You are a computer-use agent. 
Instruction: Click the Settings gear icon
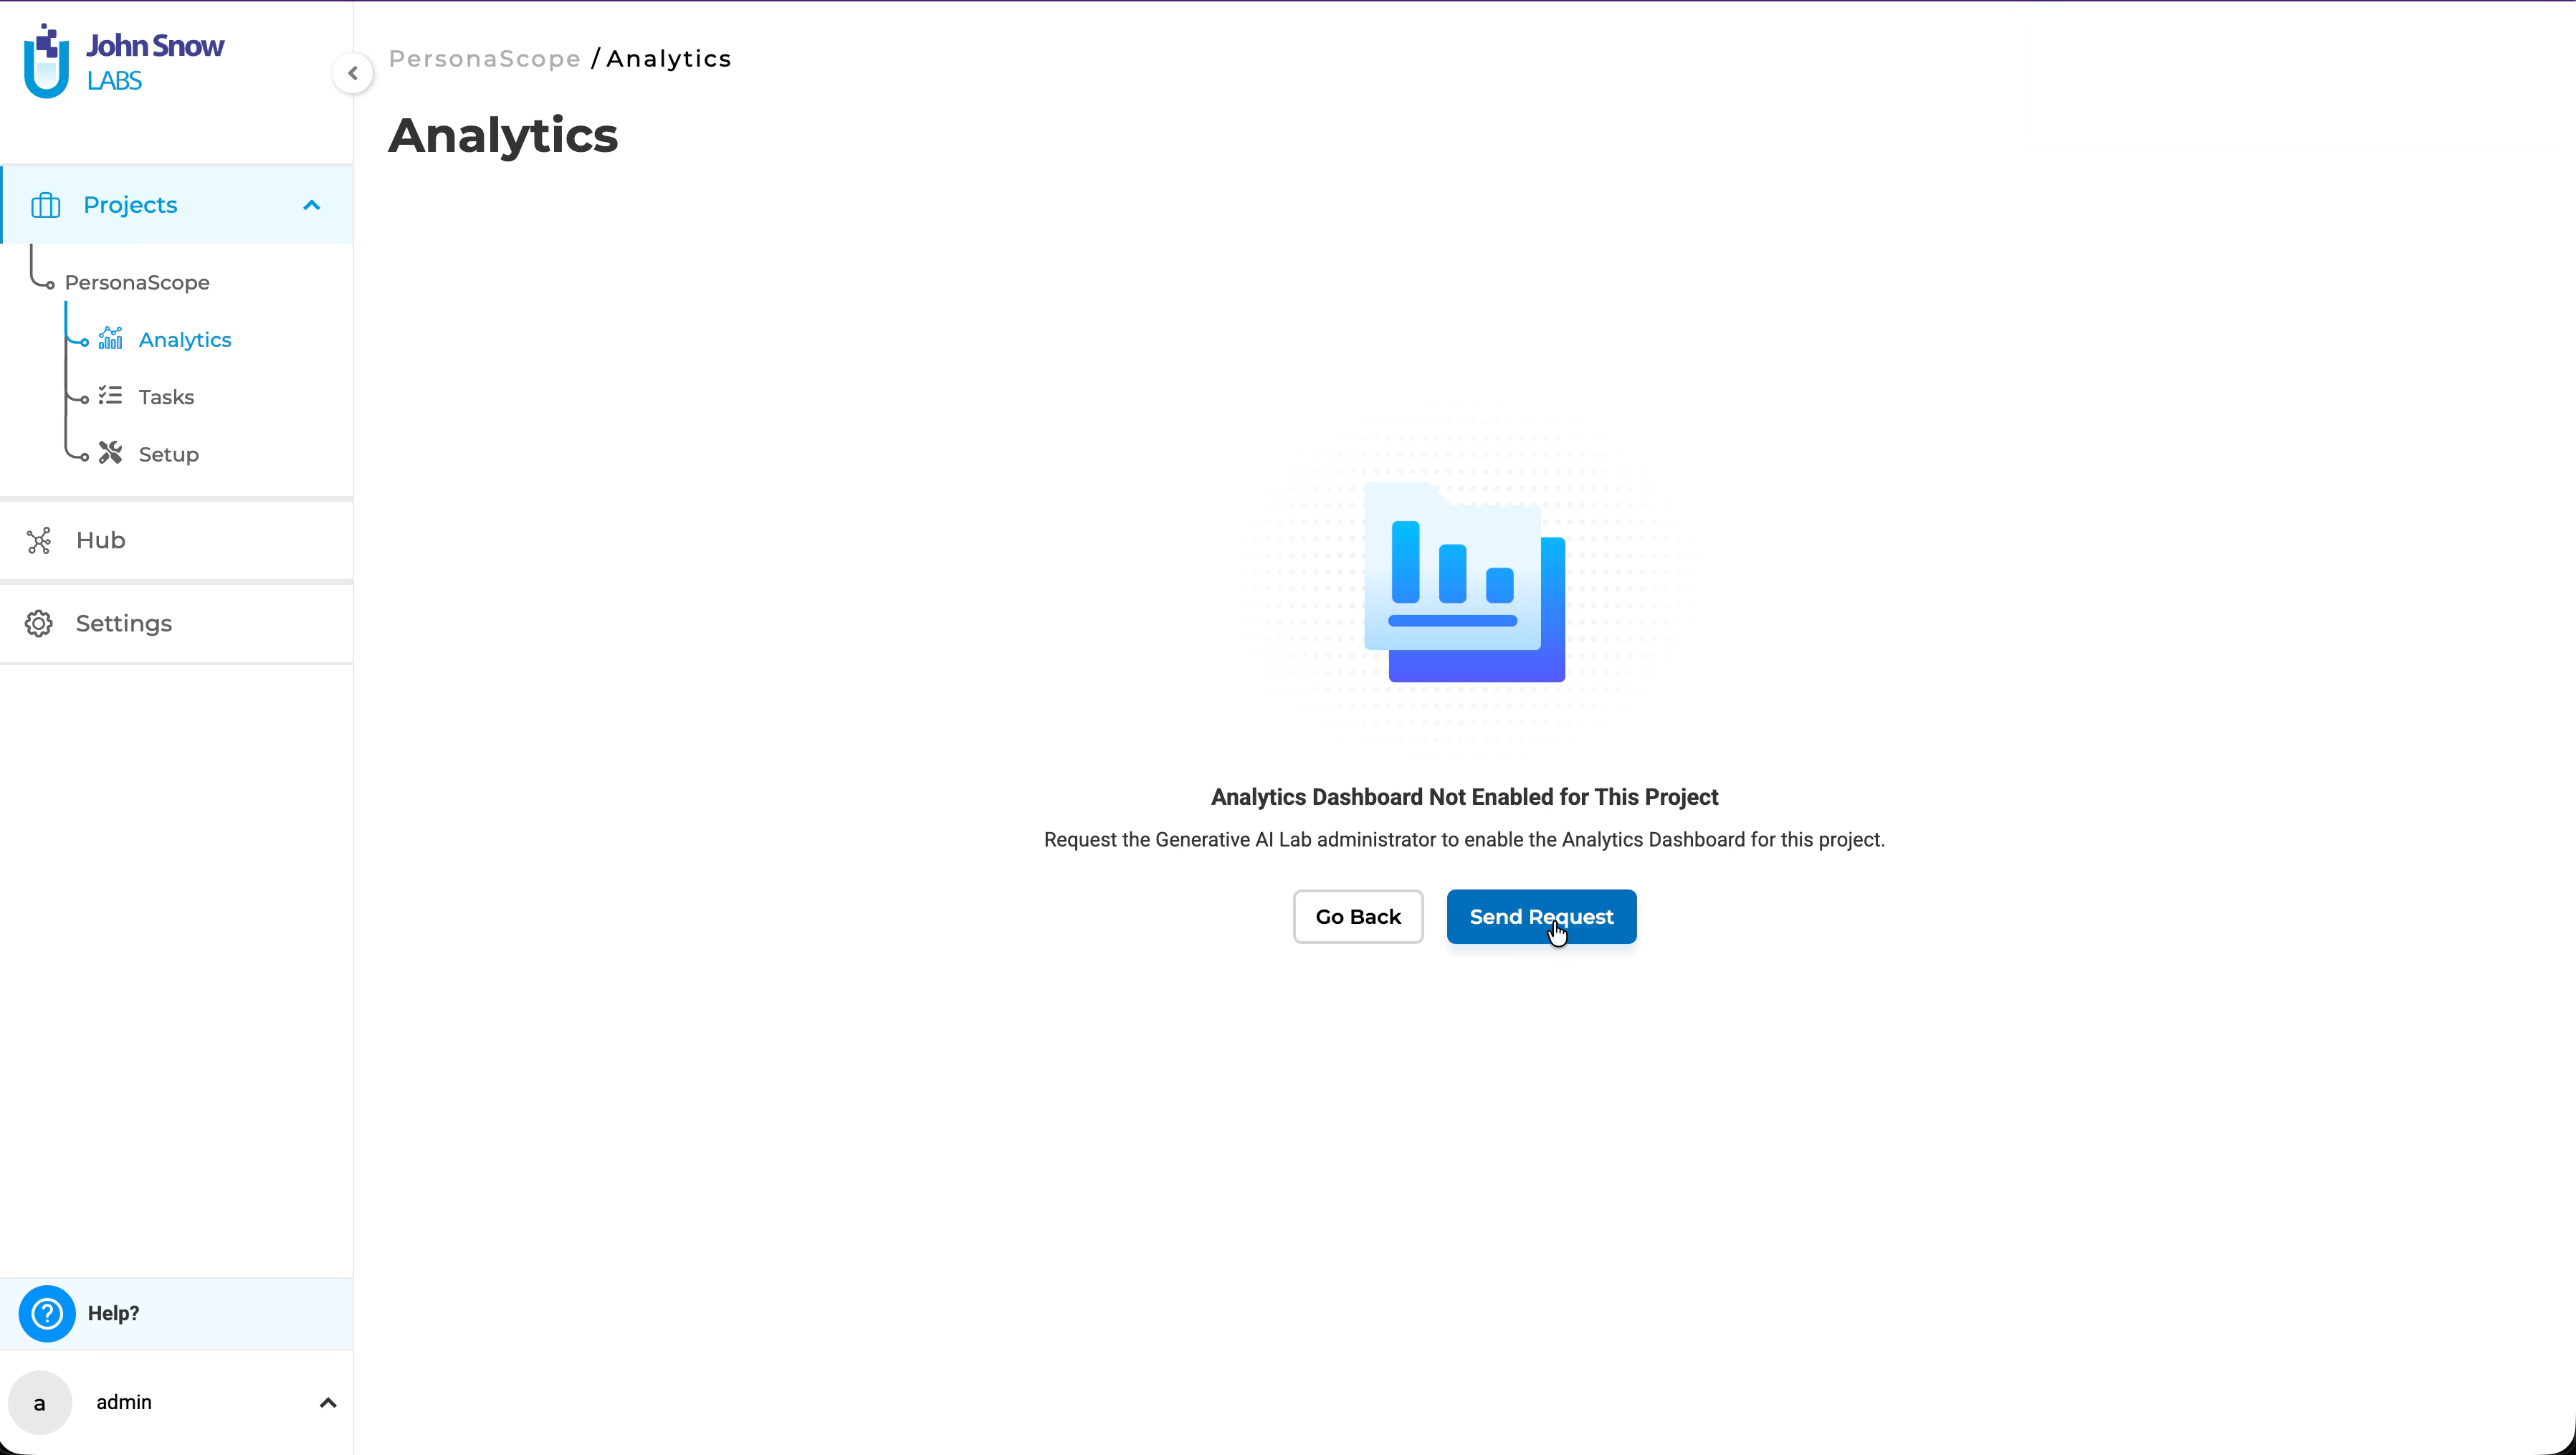pyautogui.click(x=39, y=624)
